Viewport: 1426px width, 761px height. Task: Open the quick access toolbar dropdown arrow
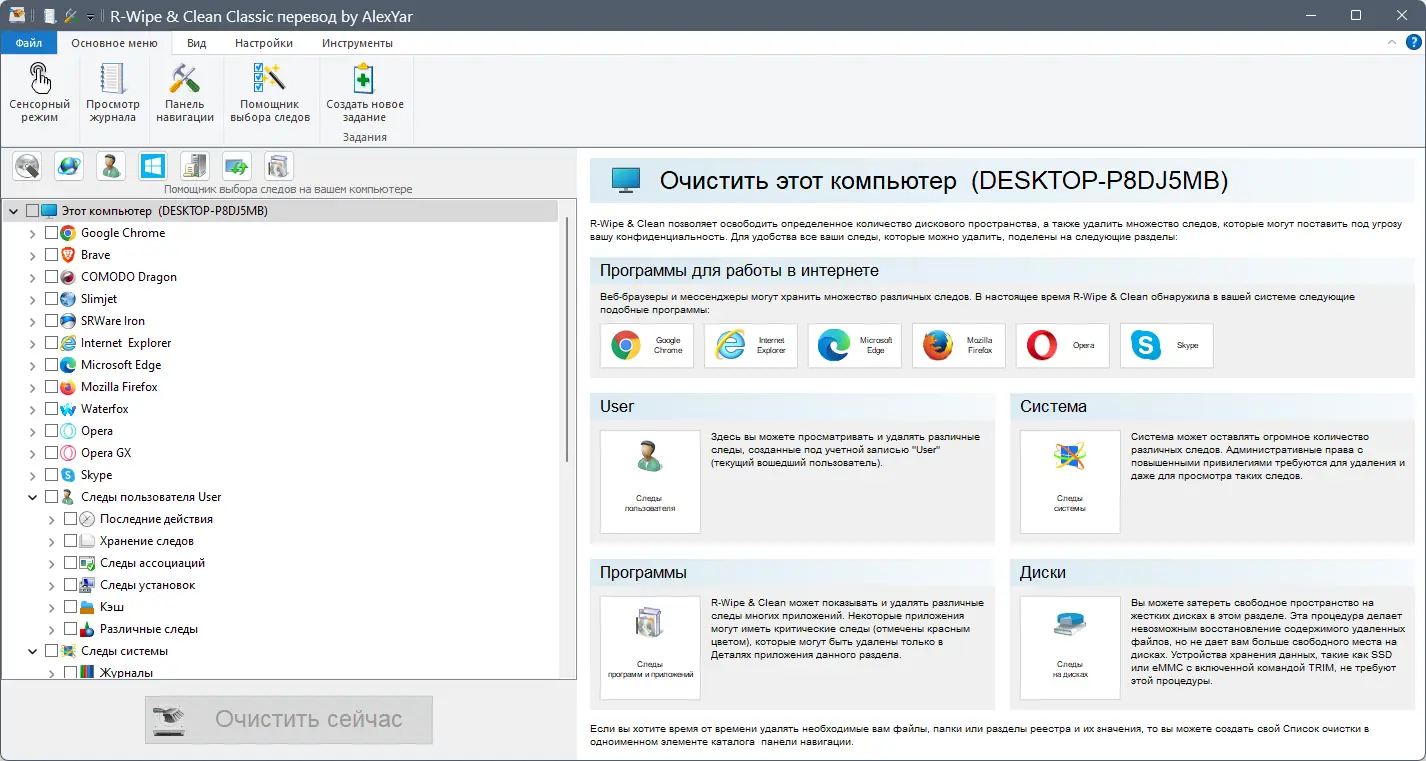pos(88,16)
